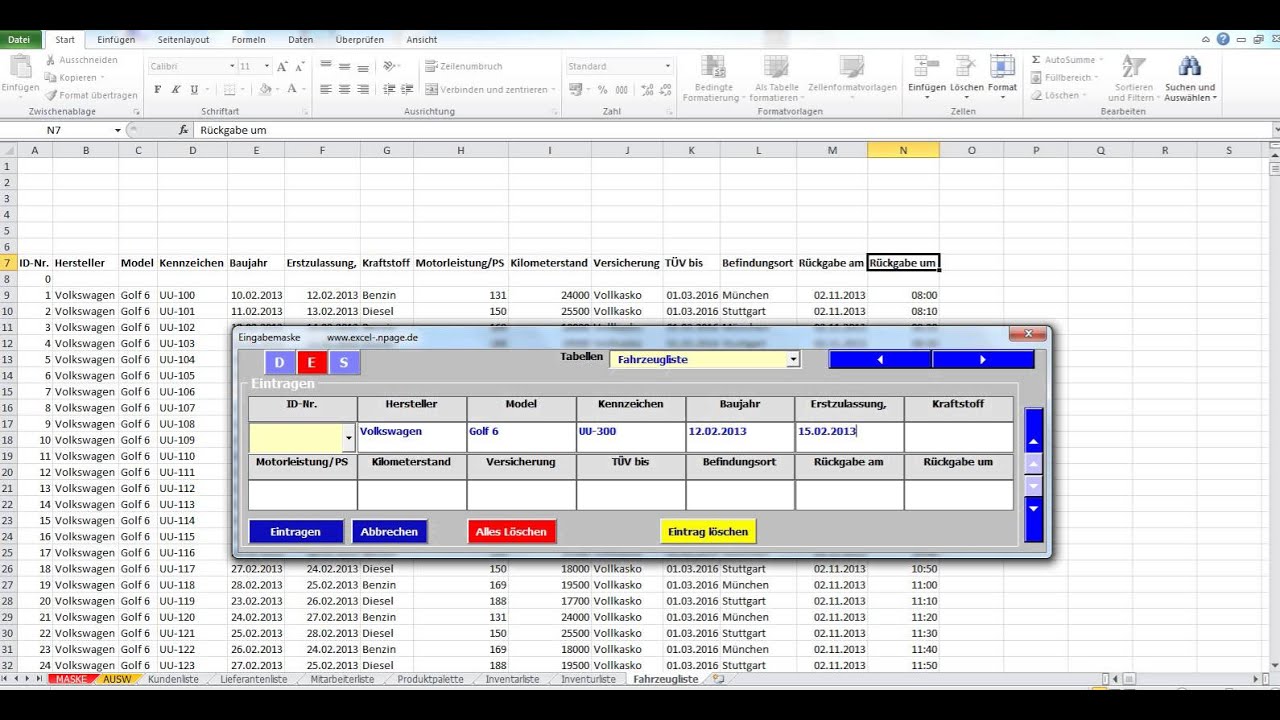
Task: Click the red E language button
Action: pyautogui.click(x=312, y=362)
